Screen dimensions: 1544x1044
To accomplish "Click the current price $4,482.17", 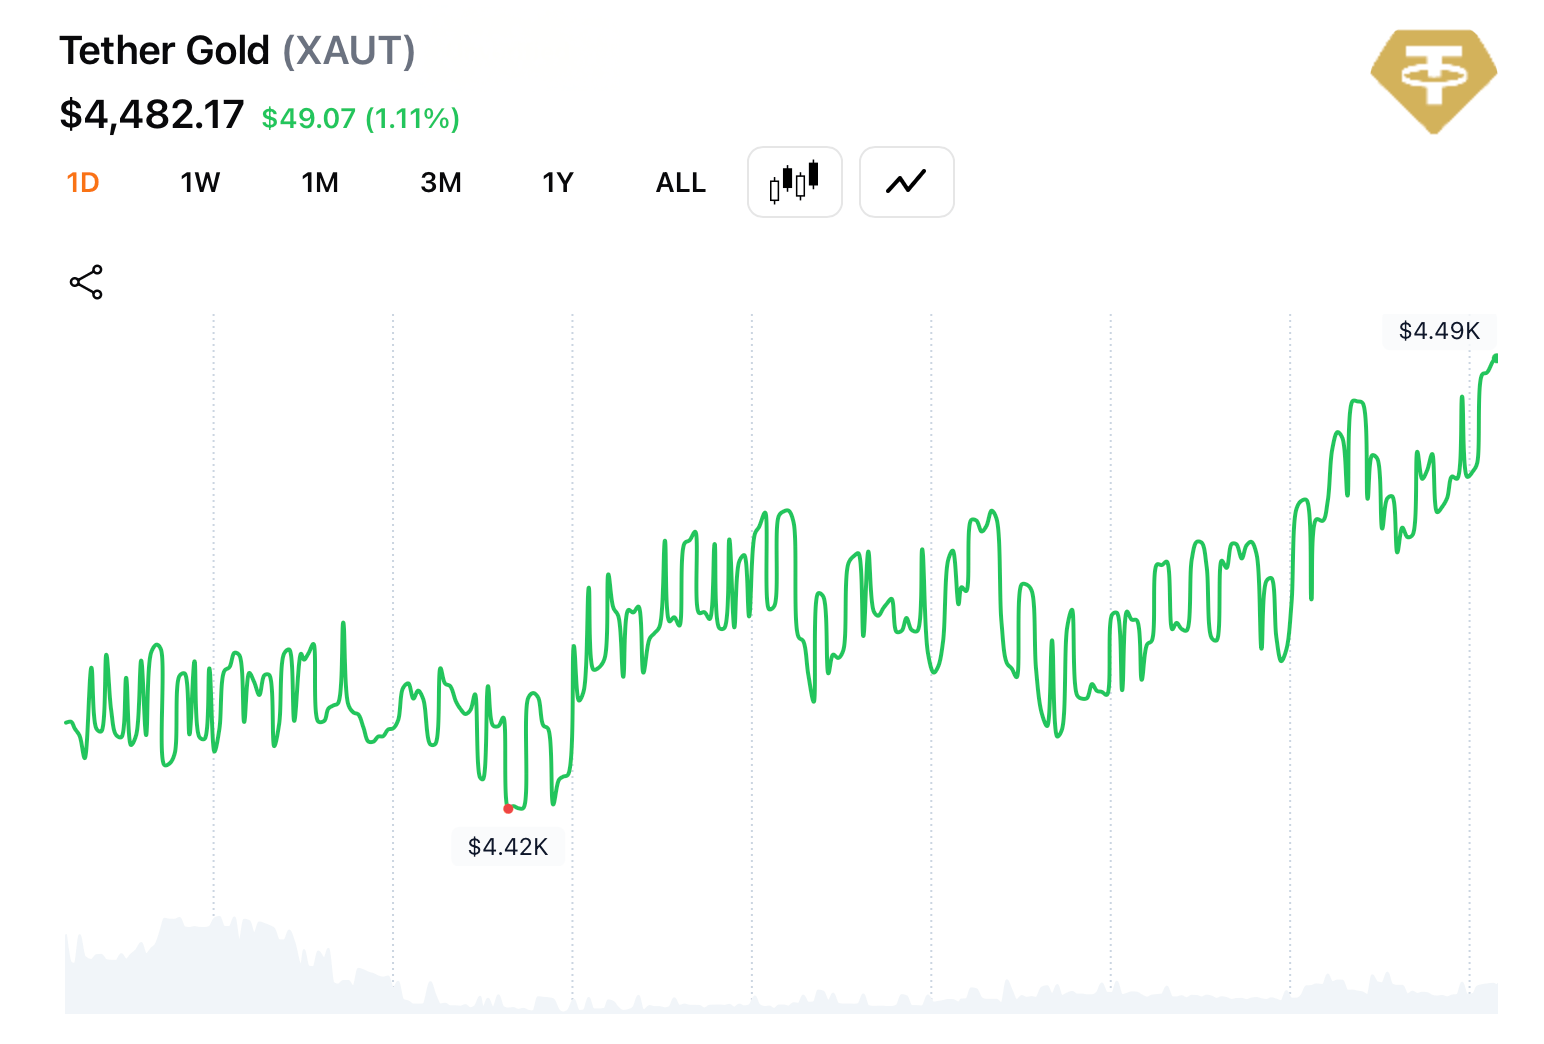I will 152,115.
